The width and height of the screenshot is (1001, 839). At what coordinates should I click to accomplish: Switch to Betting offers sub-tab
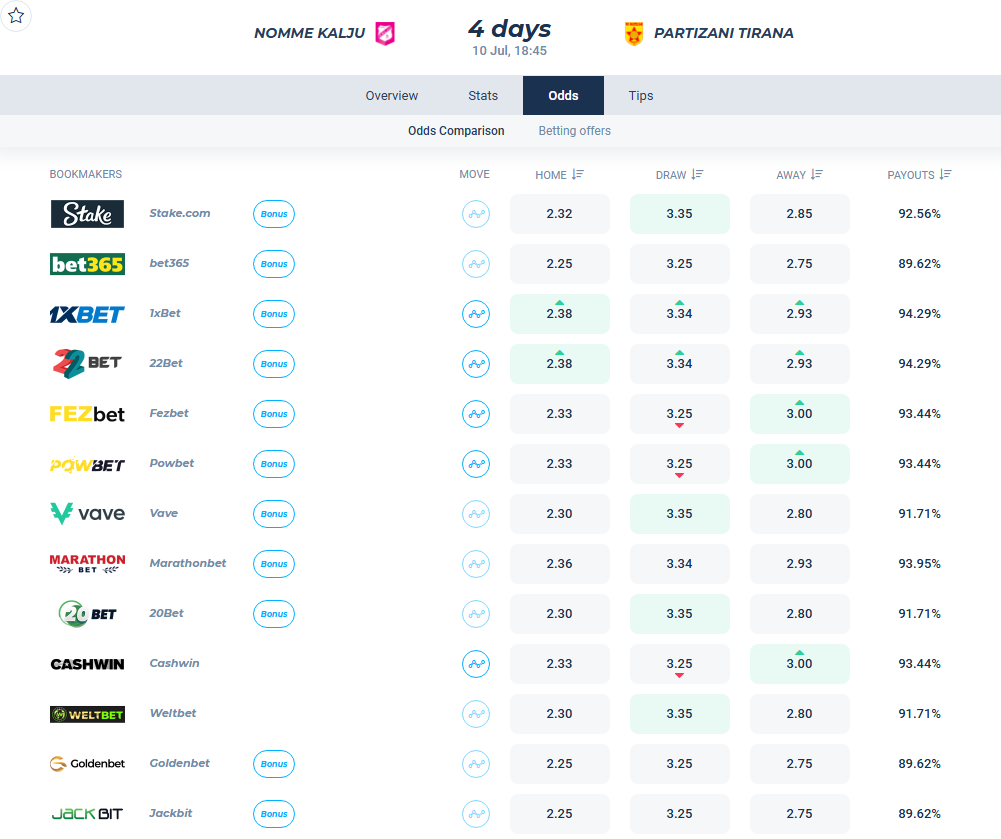[x=575, y=131]
